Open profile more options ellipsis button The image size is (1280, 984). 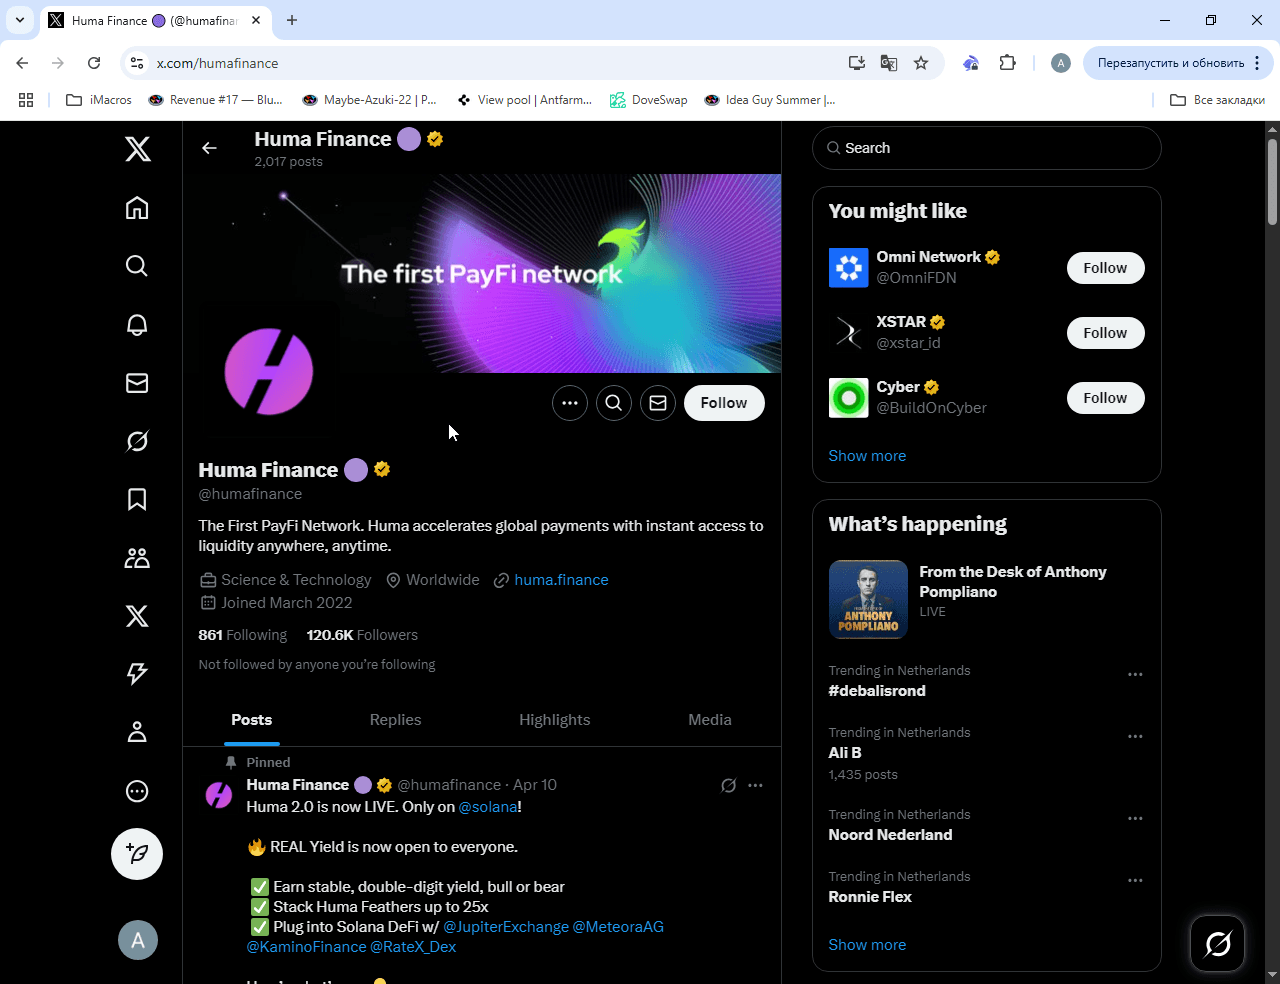[570, 403]
